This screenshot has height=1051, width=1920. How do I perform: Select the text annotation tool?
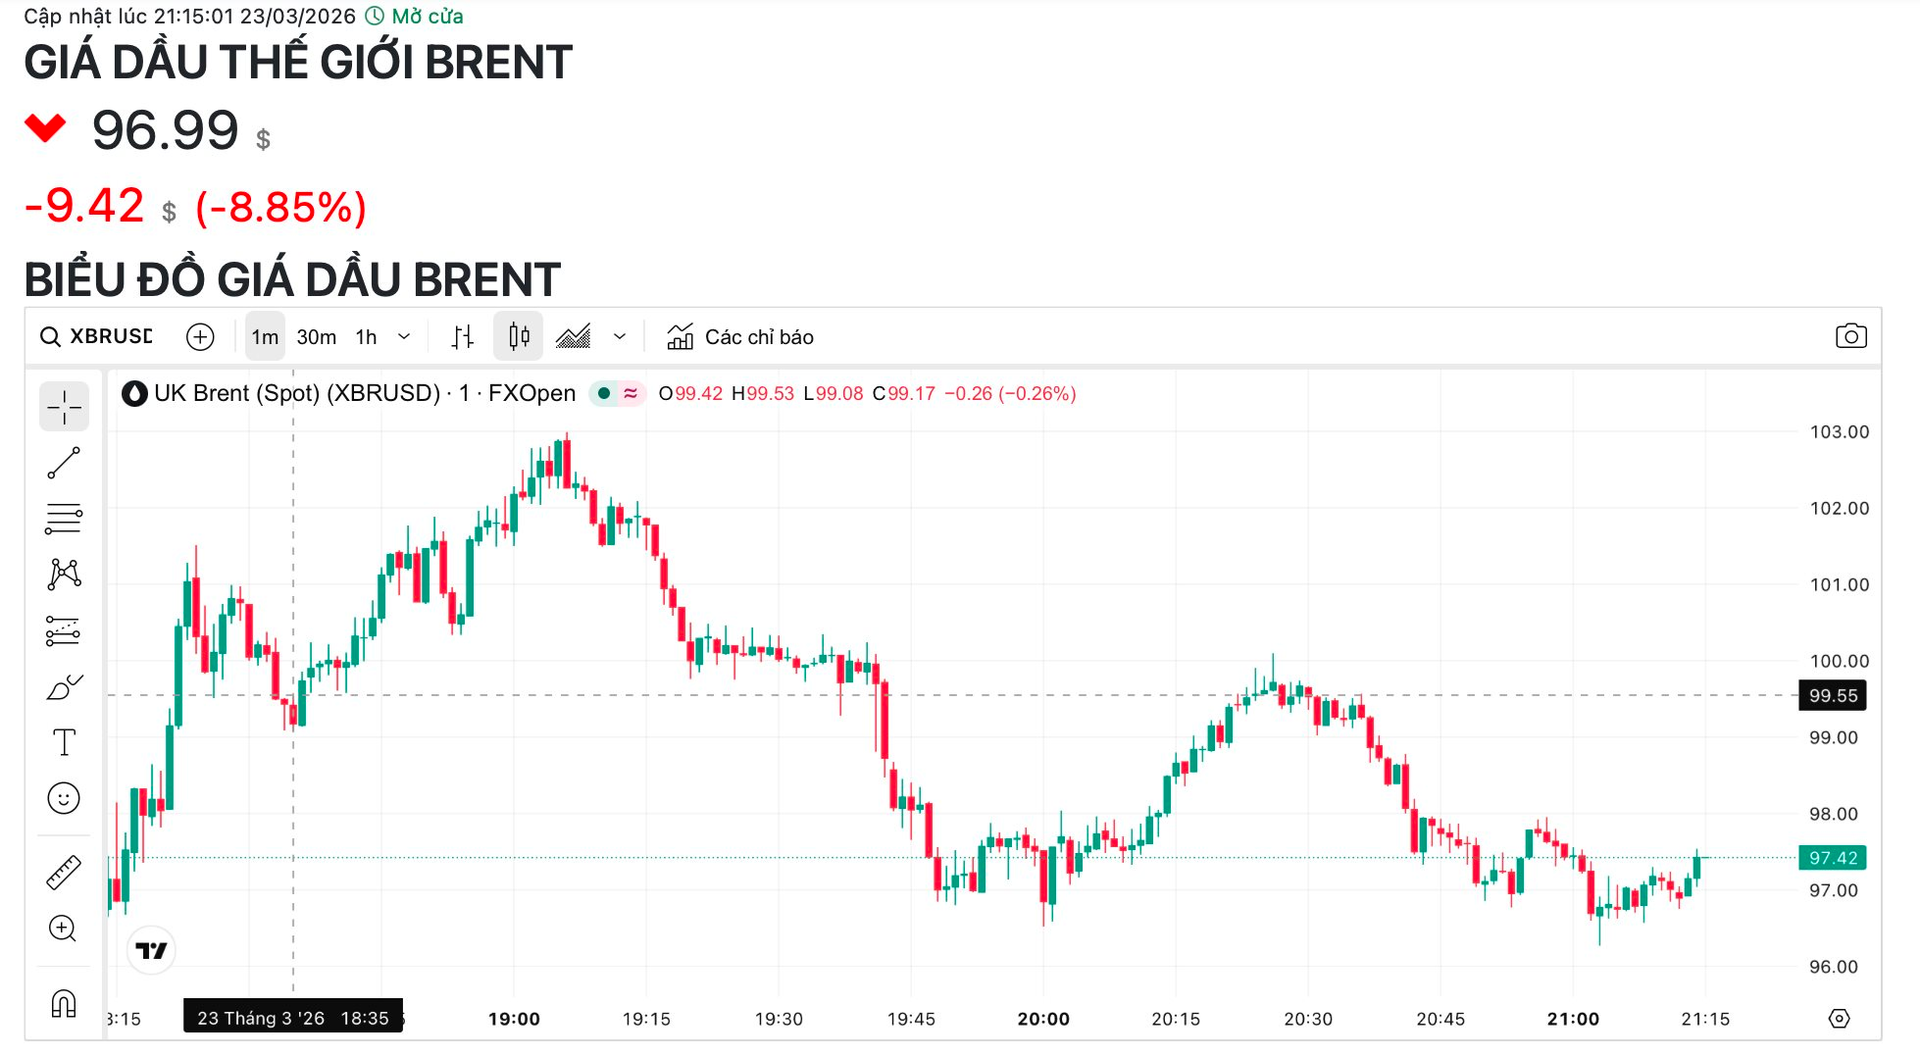click(64, 742)
